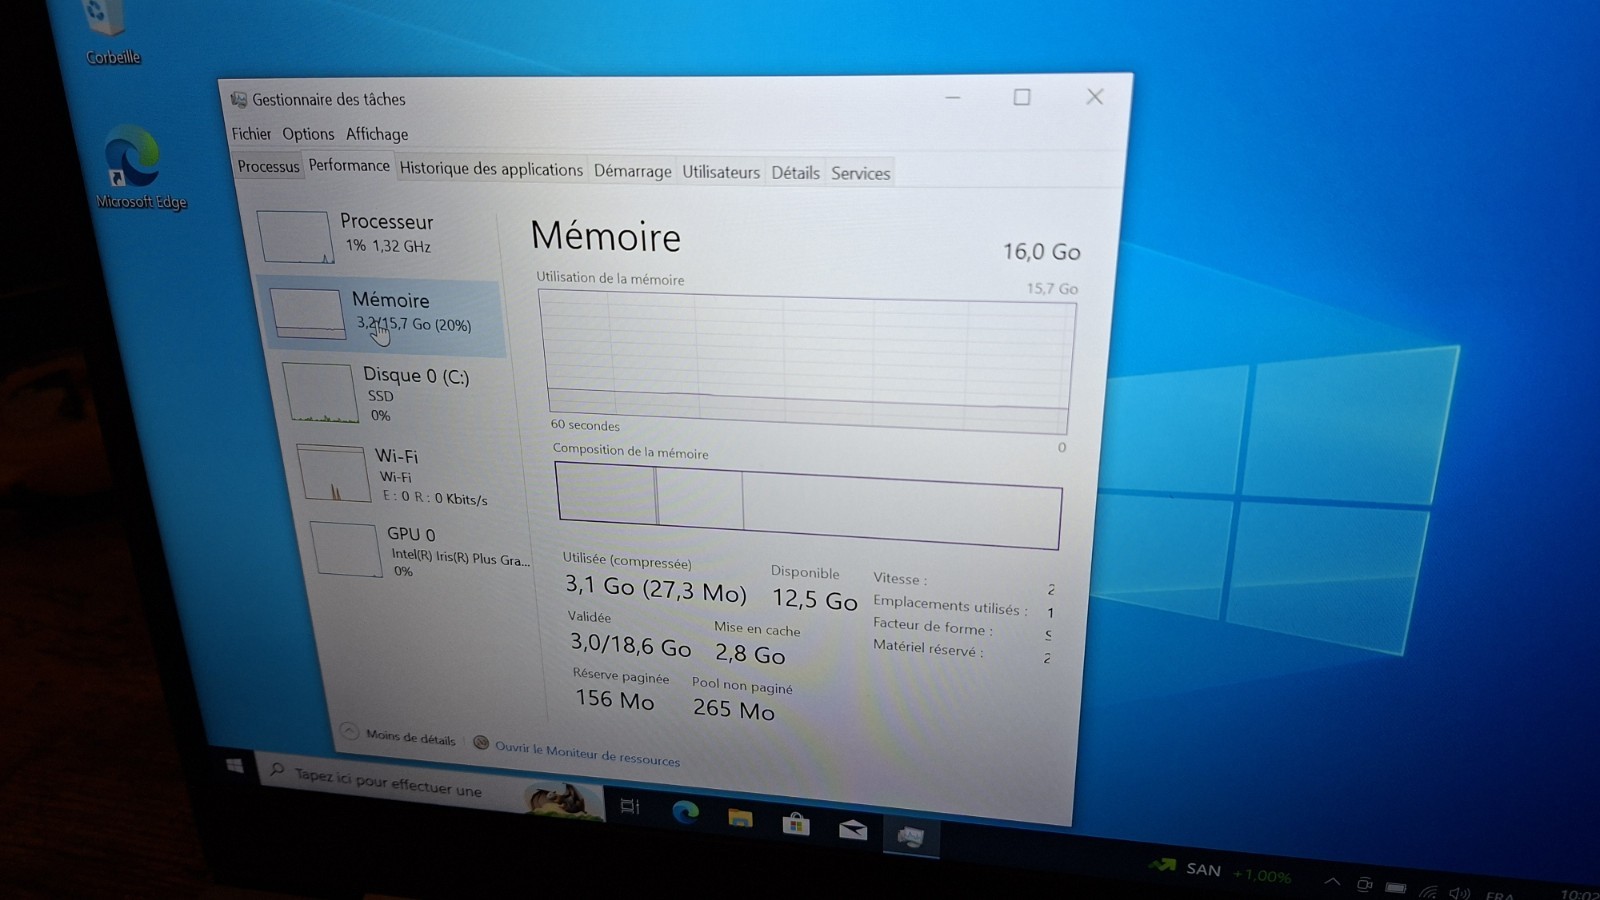Viewport: 1600px width, 900px height.
Task: Select the Task Manager taskbar button
Action: [910, 835]
